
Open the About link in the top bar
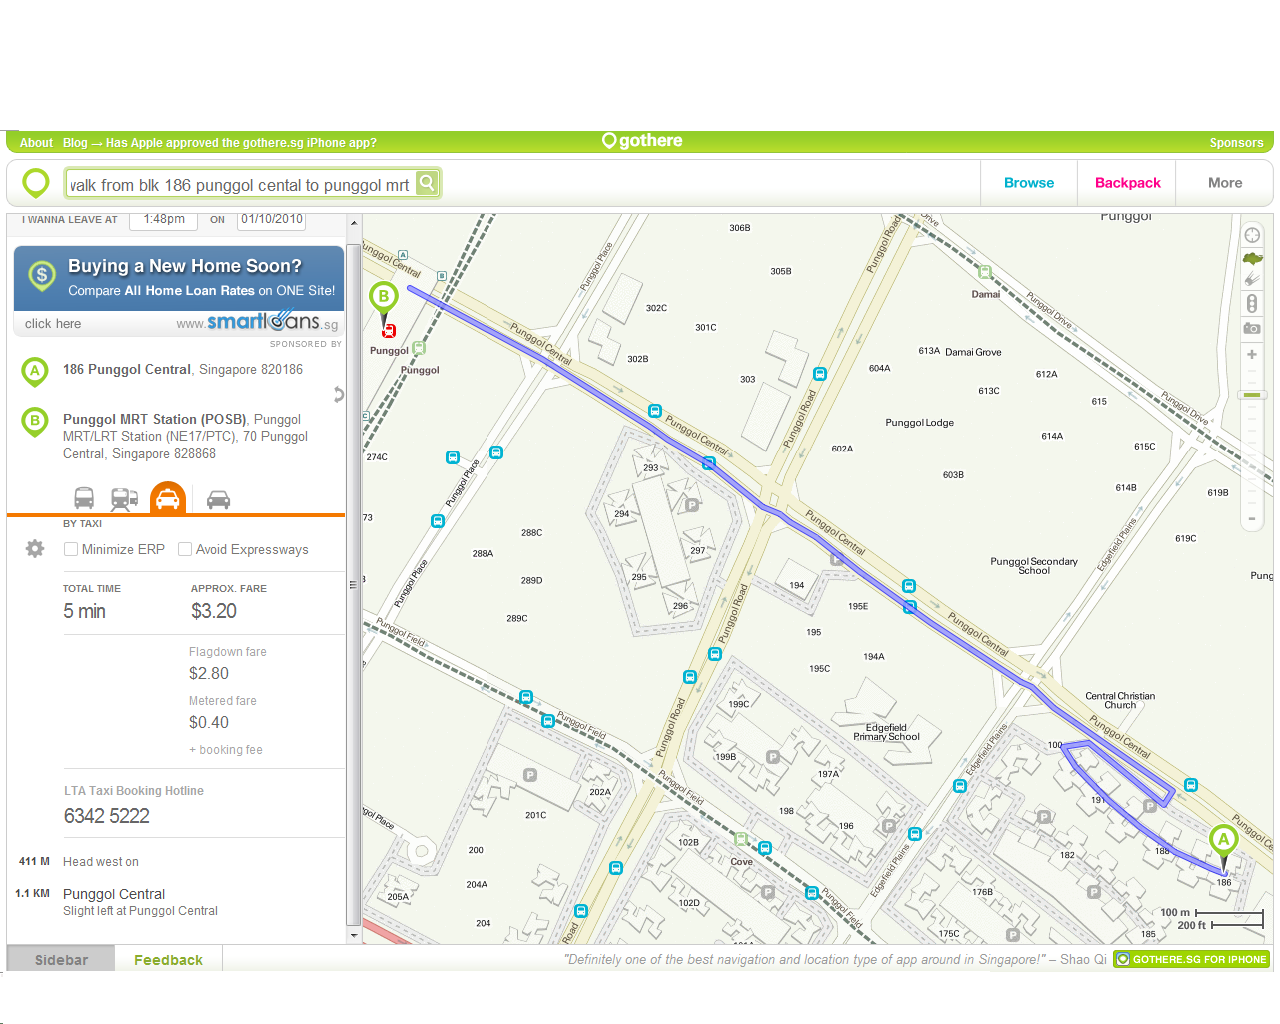coord(36,143)
